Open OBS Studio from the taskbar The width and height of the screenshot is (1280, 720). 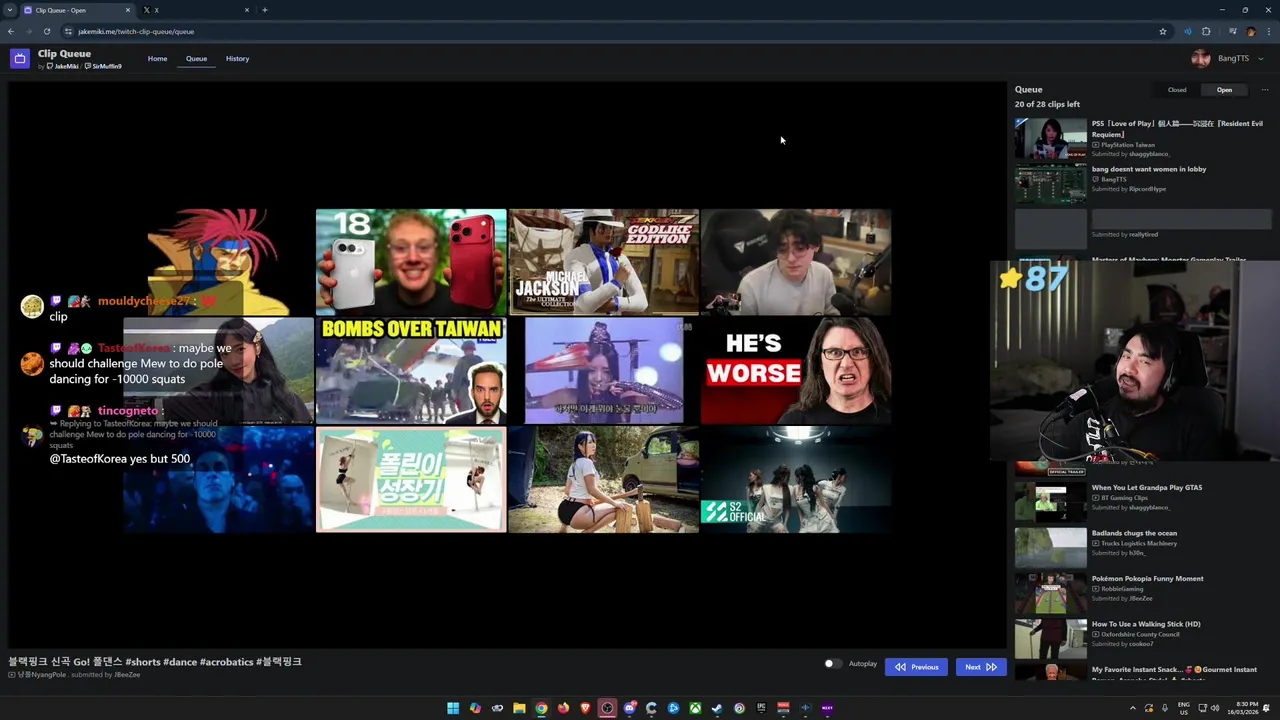(607, 708)
